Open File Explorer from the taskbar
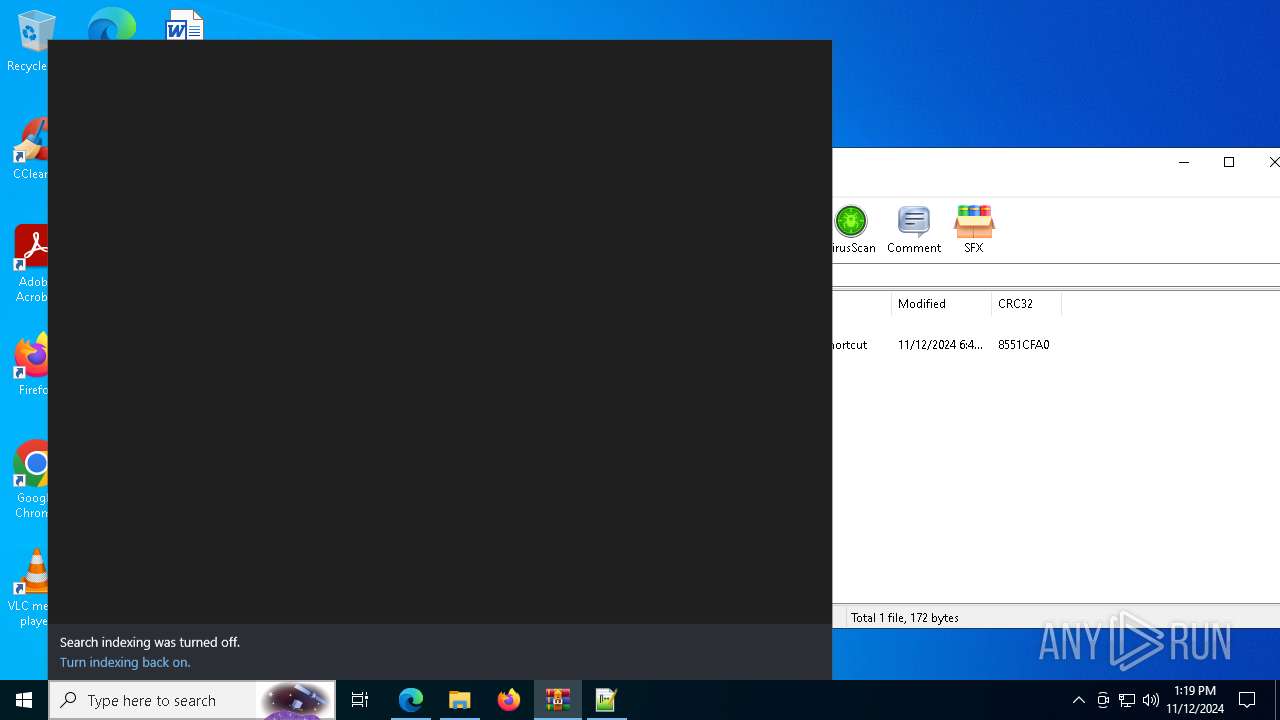The height and width of the screenshot is (720, 1280). [460, 700]
